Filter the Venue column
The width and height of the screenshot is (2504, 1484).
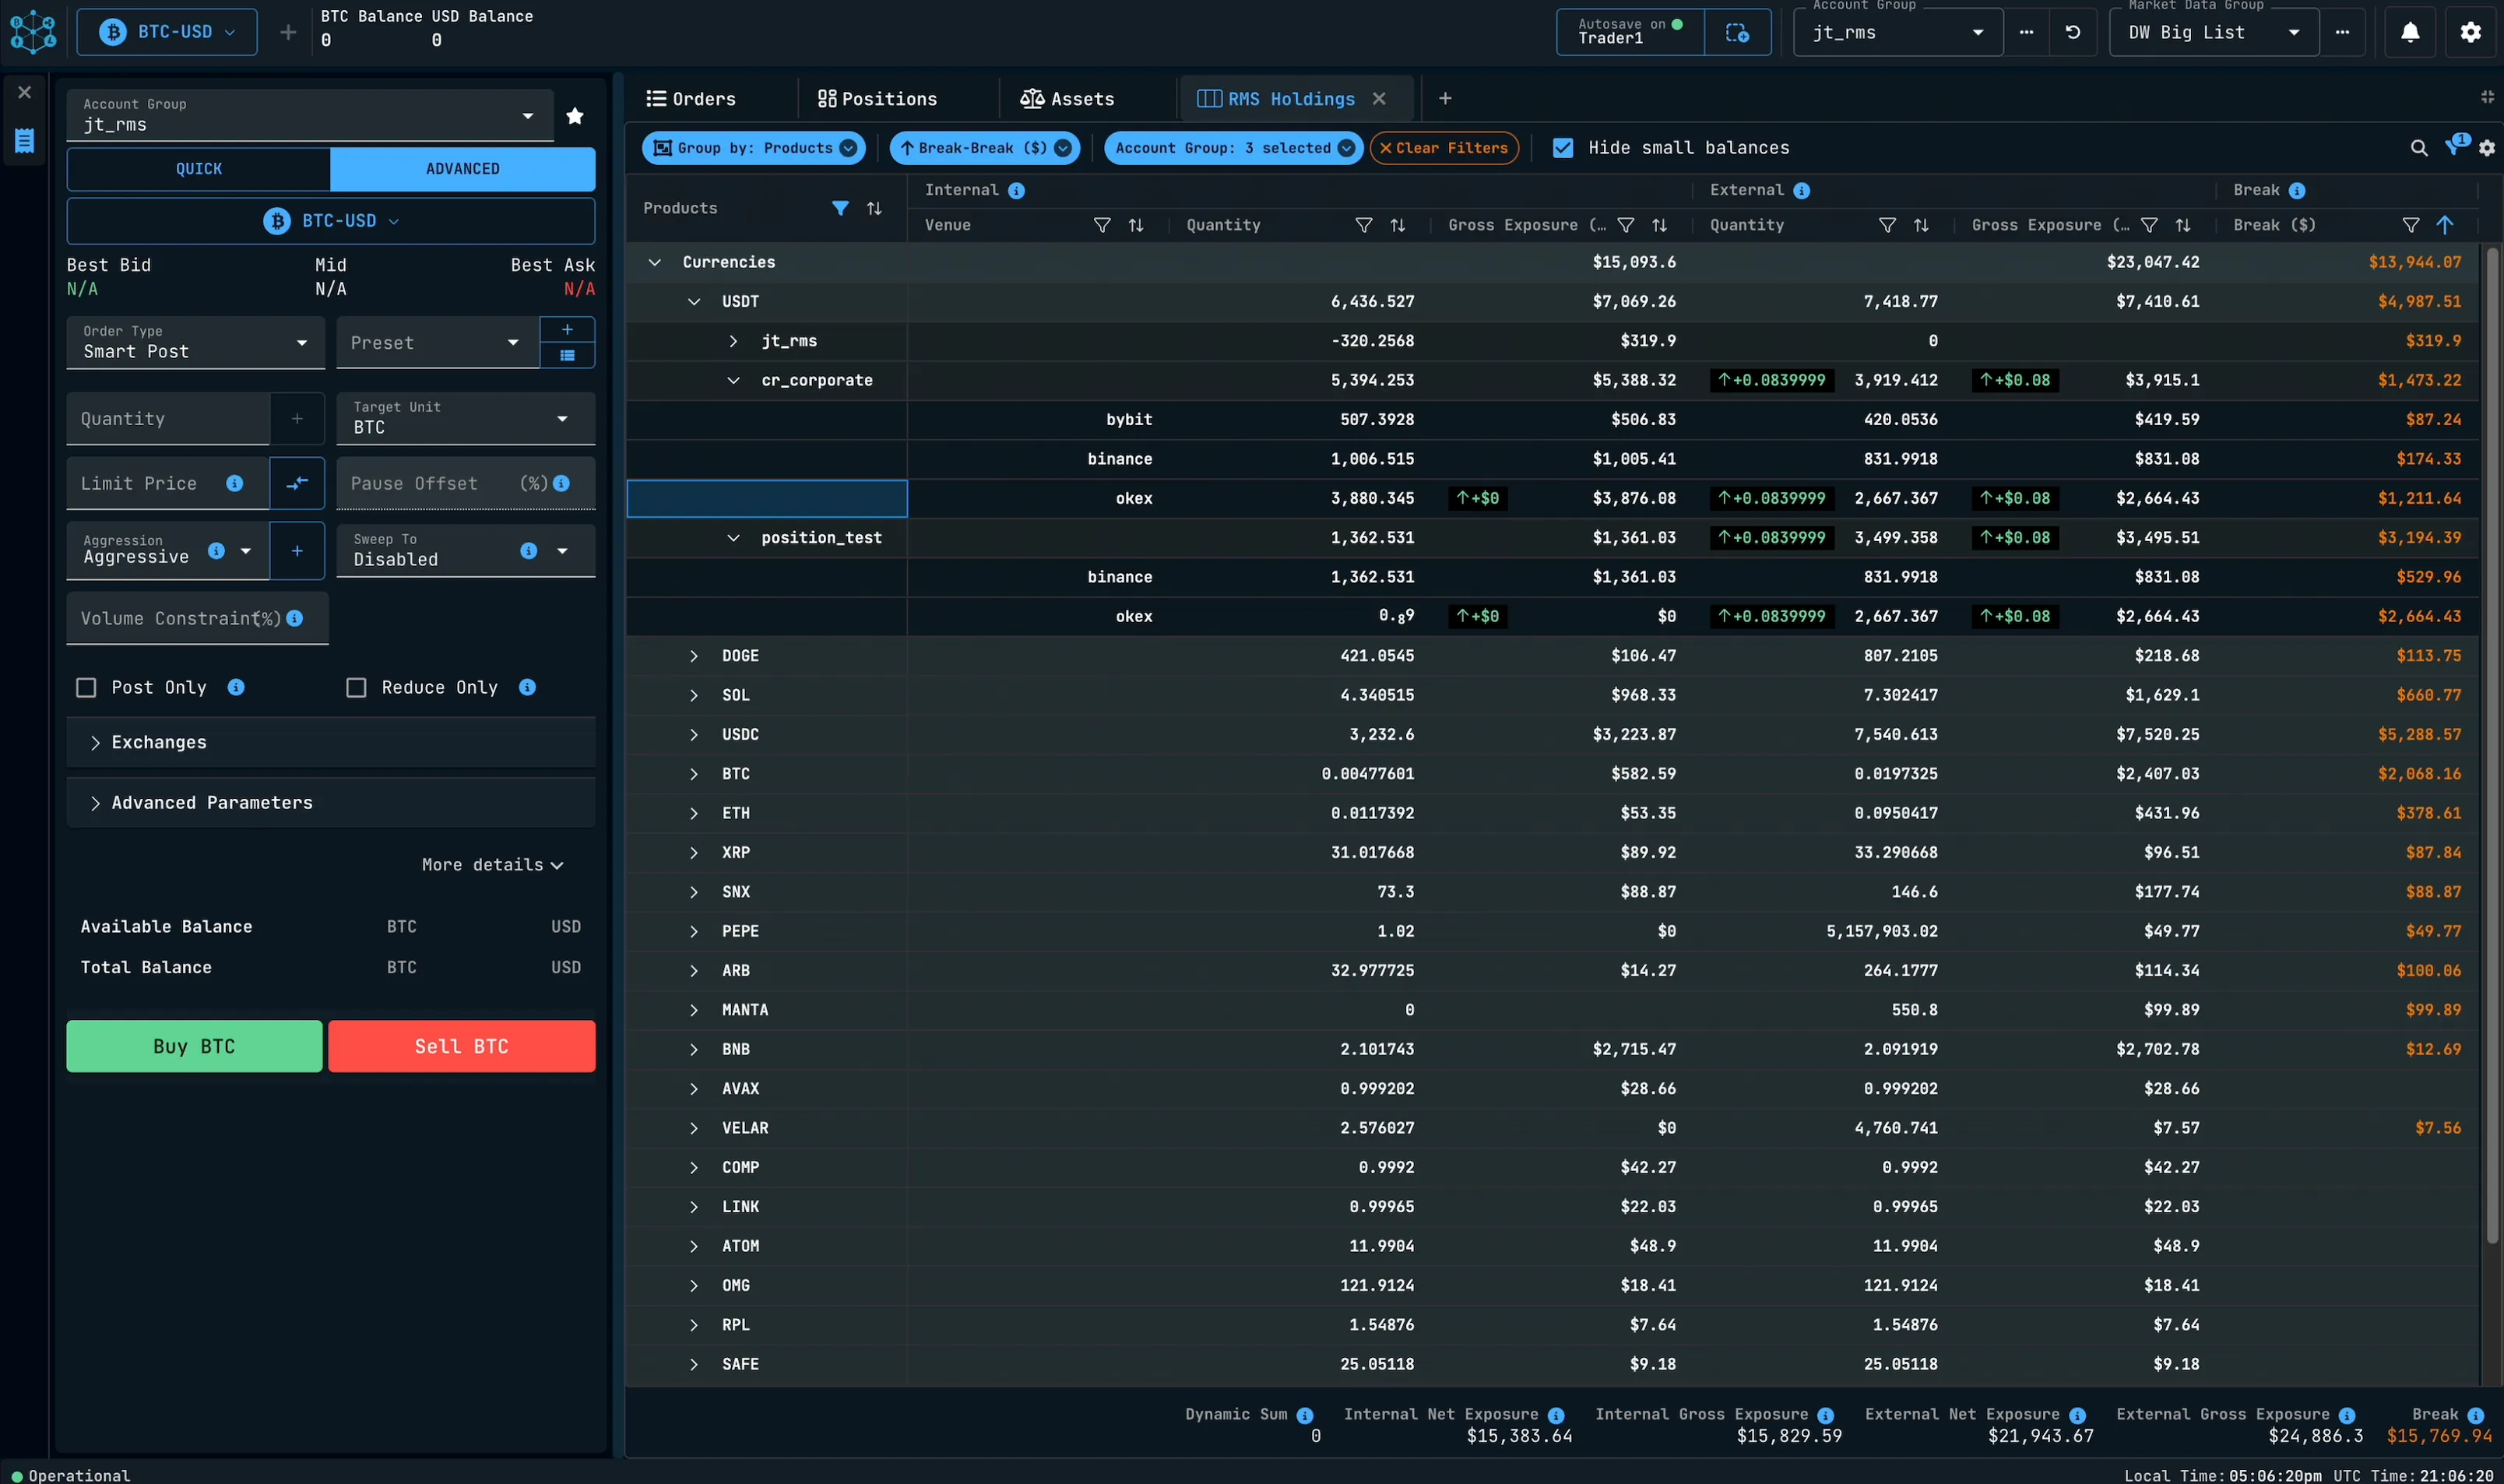coord(1102,225)
